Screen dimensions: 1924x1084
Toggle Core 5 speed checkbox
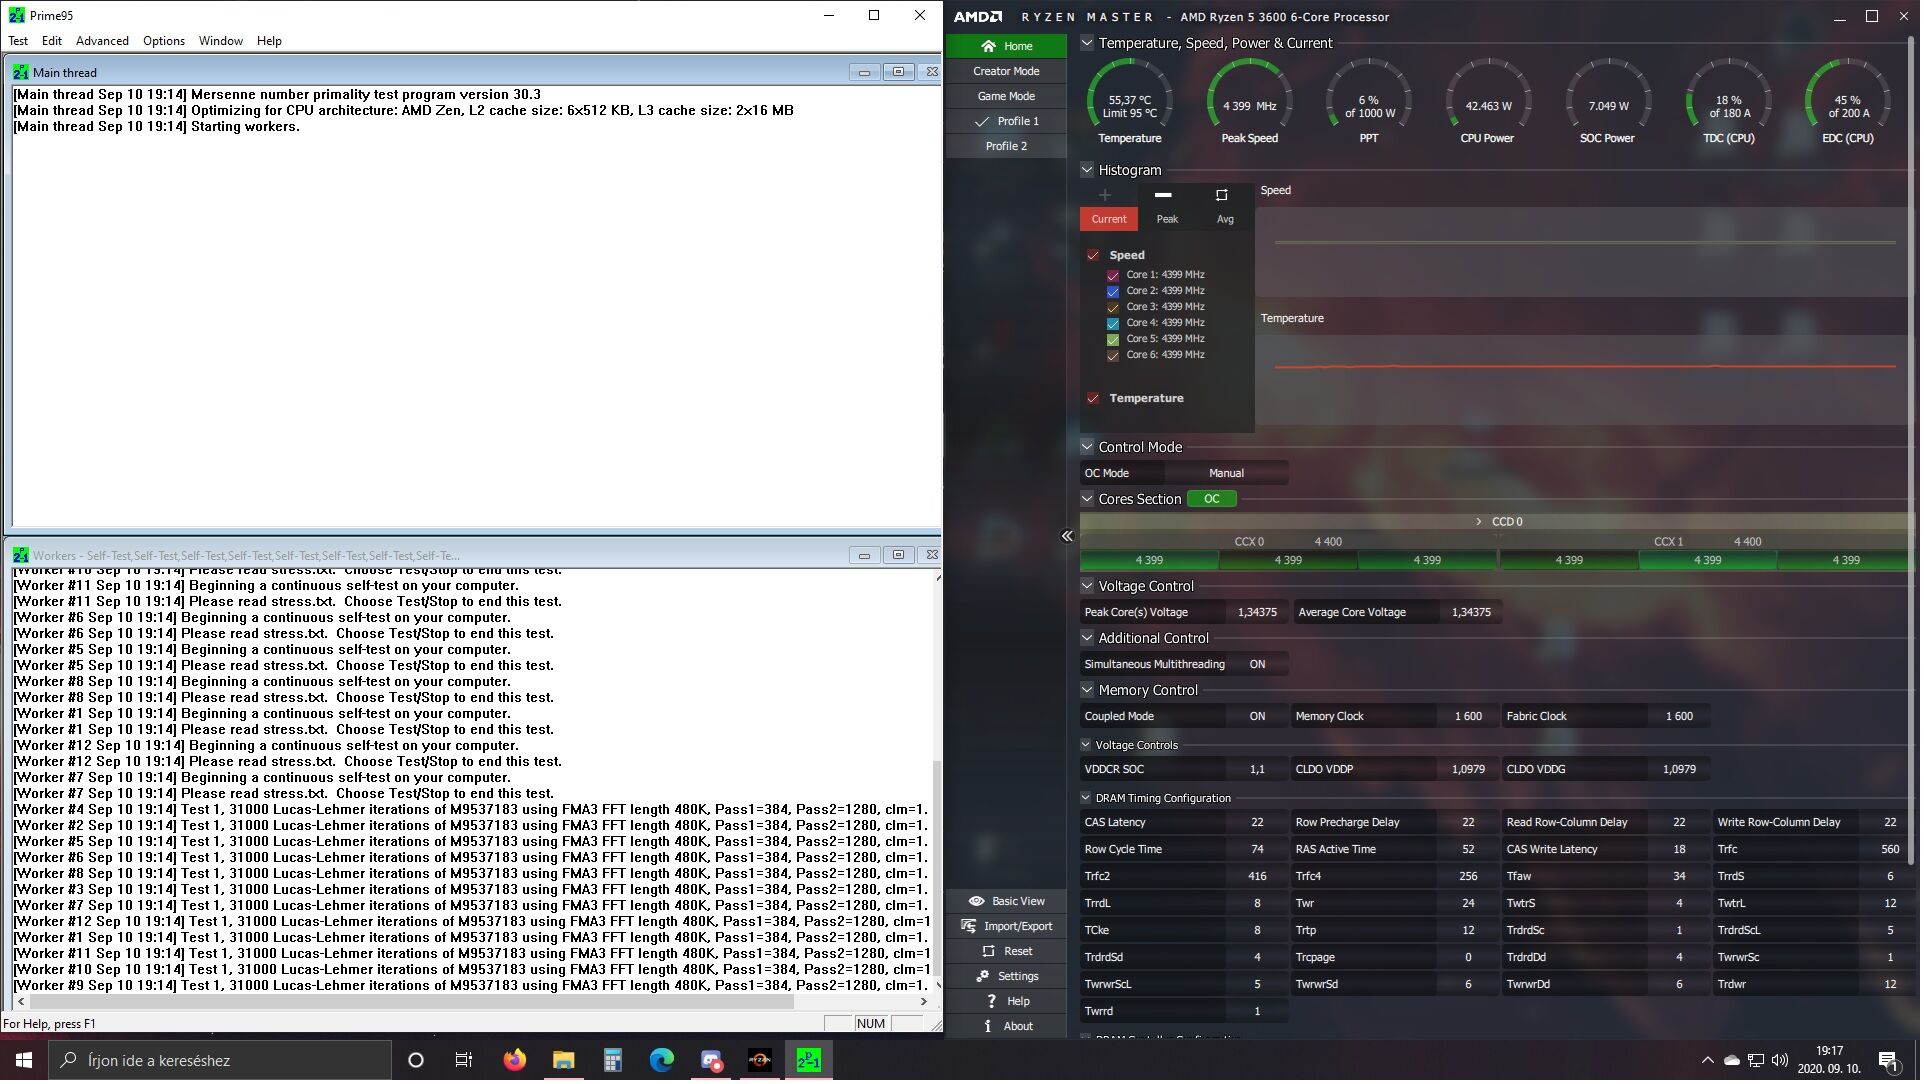1115,340
